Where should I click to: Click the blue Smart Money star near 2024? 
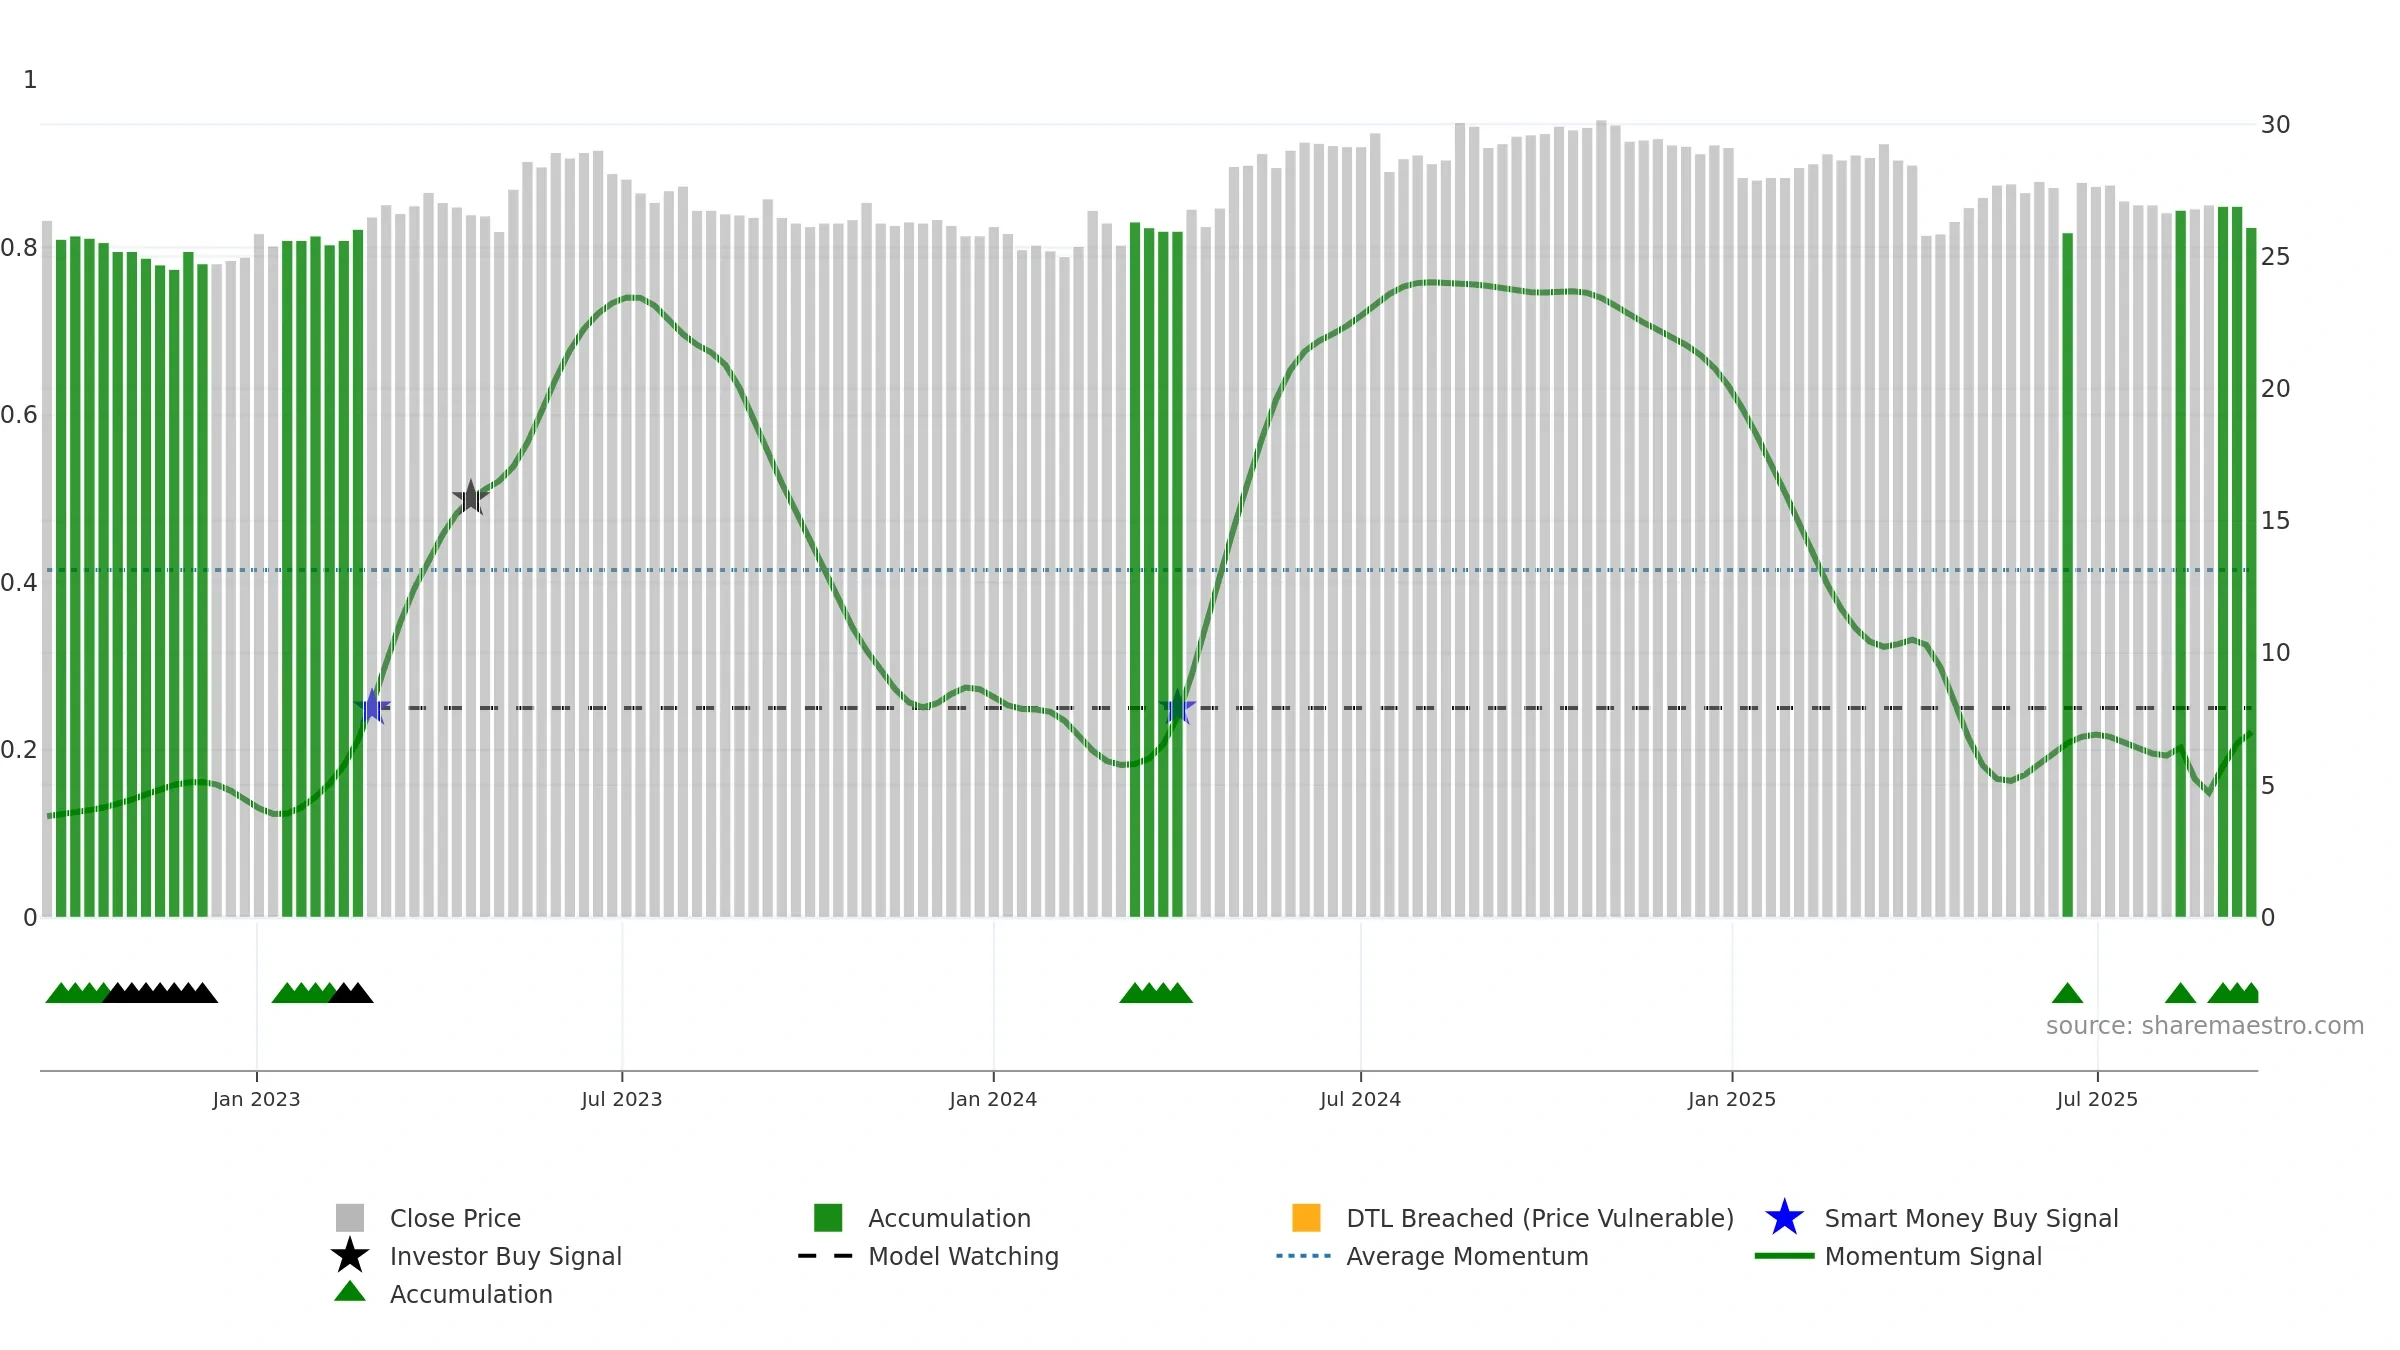click(1177, 707)
